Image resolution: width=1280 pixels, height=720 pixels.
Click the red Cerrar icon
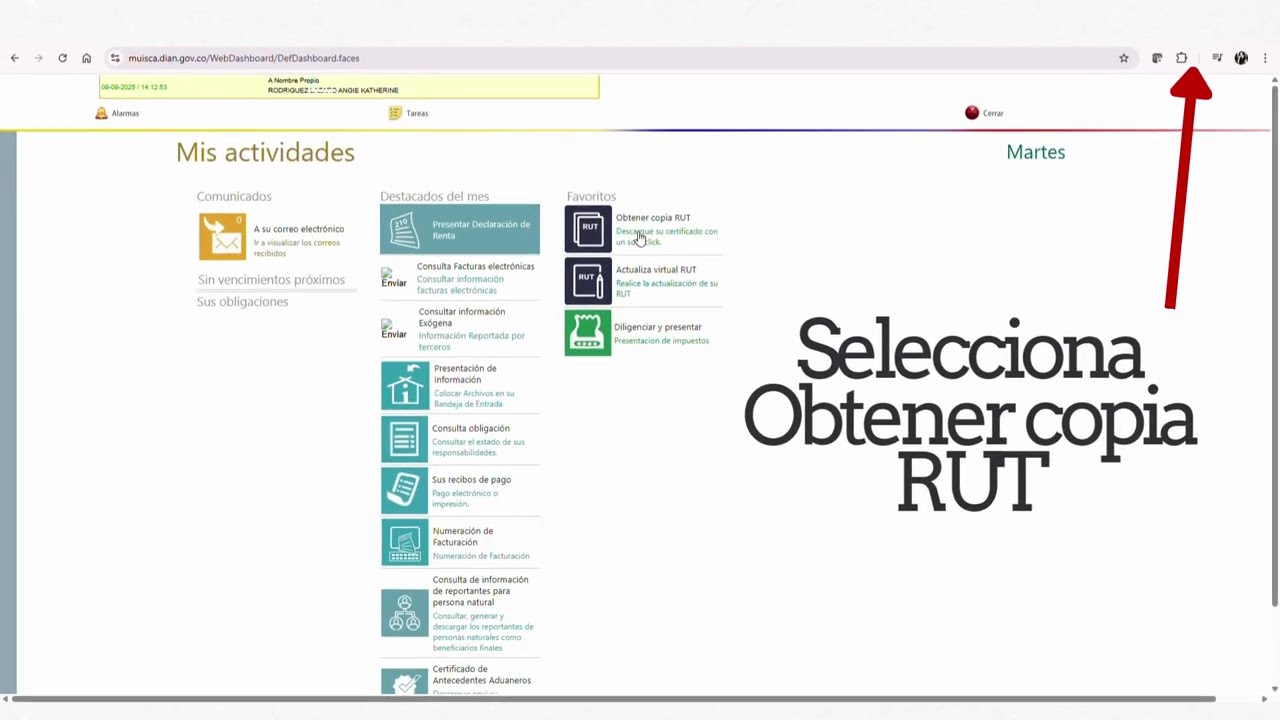point(972,113)
